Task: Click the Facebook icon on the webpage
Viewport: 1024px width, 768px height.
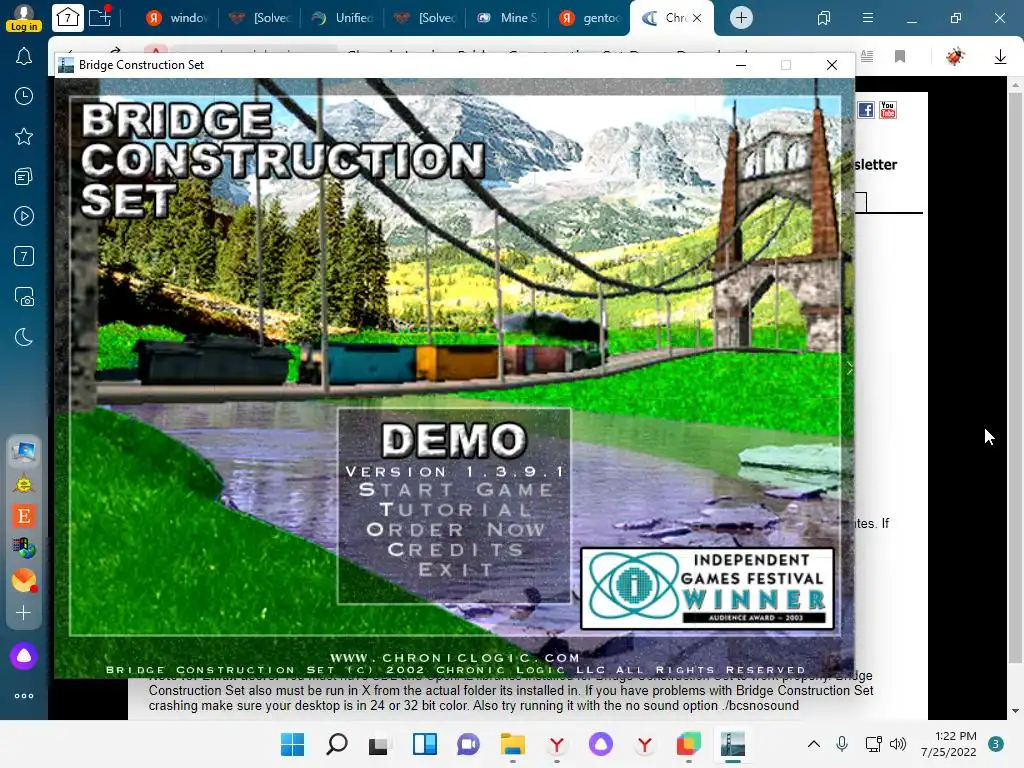Action: (866, 110)
